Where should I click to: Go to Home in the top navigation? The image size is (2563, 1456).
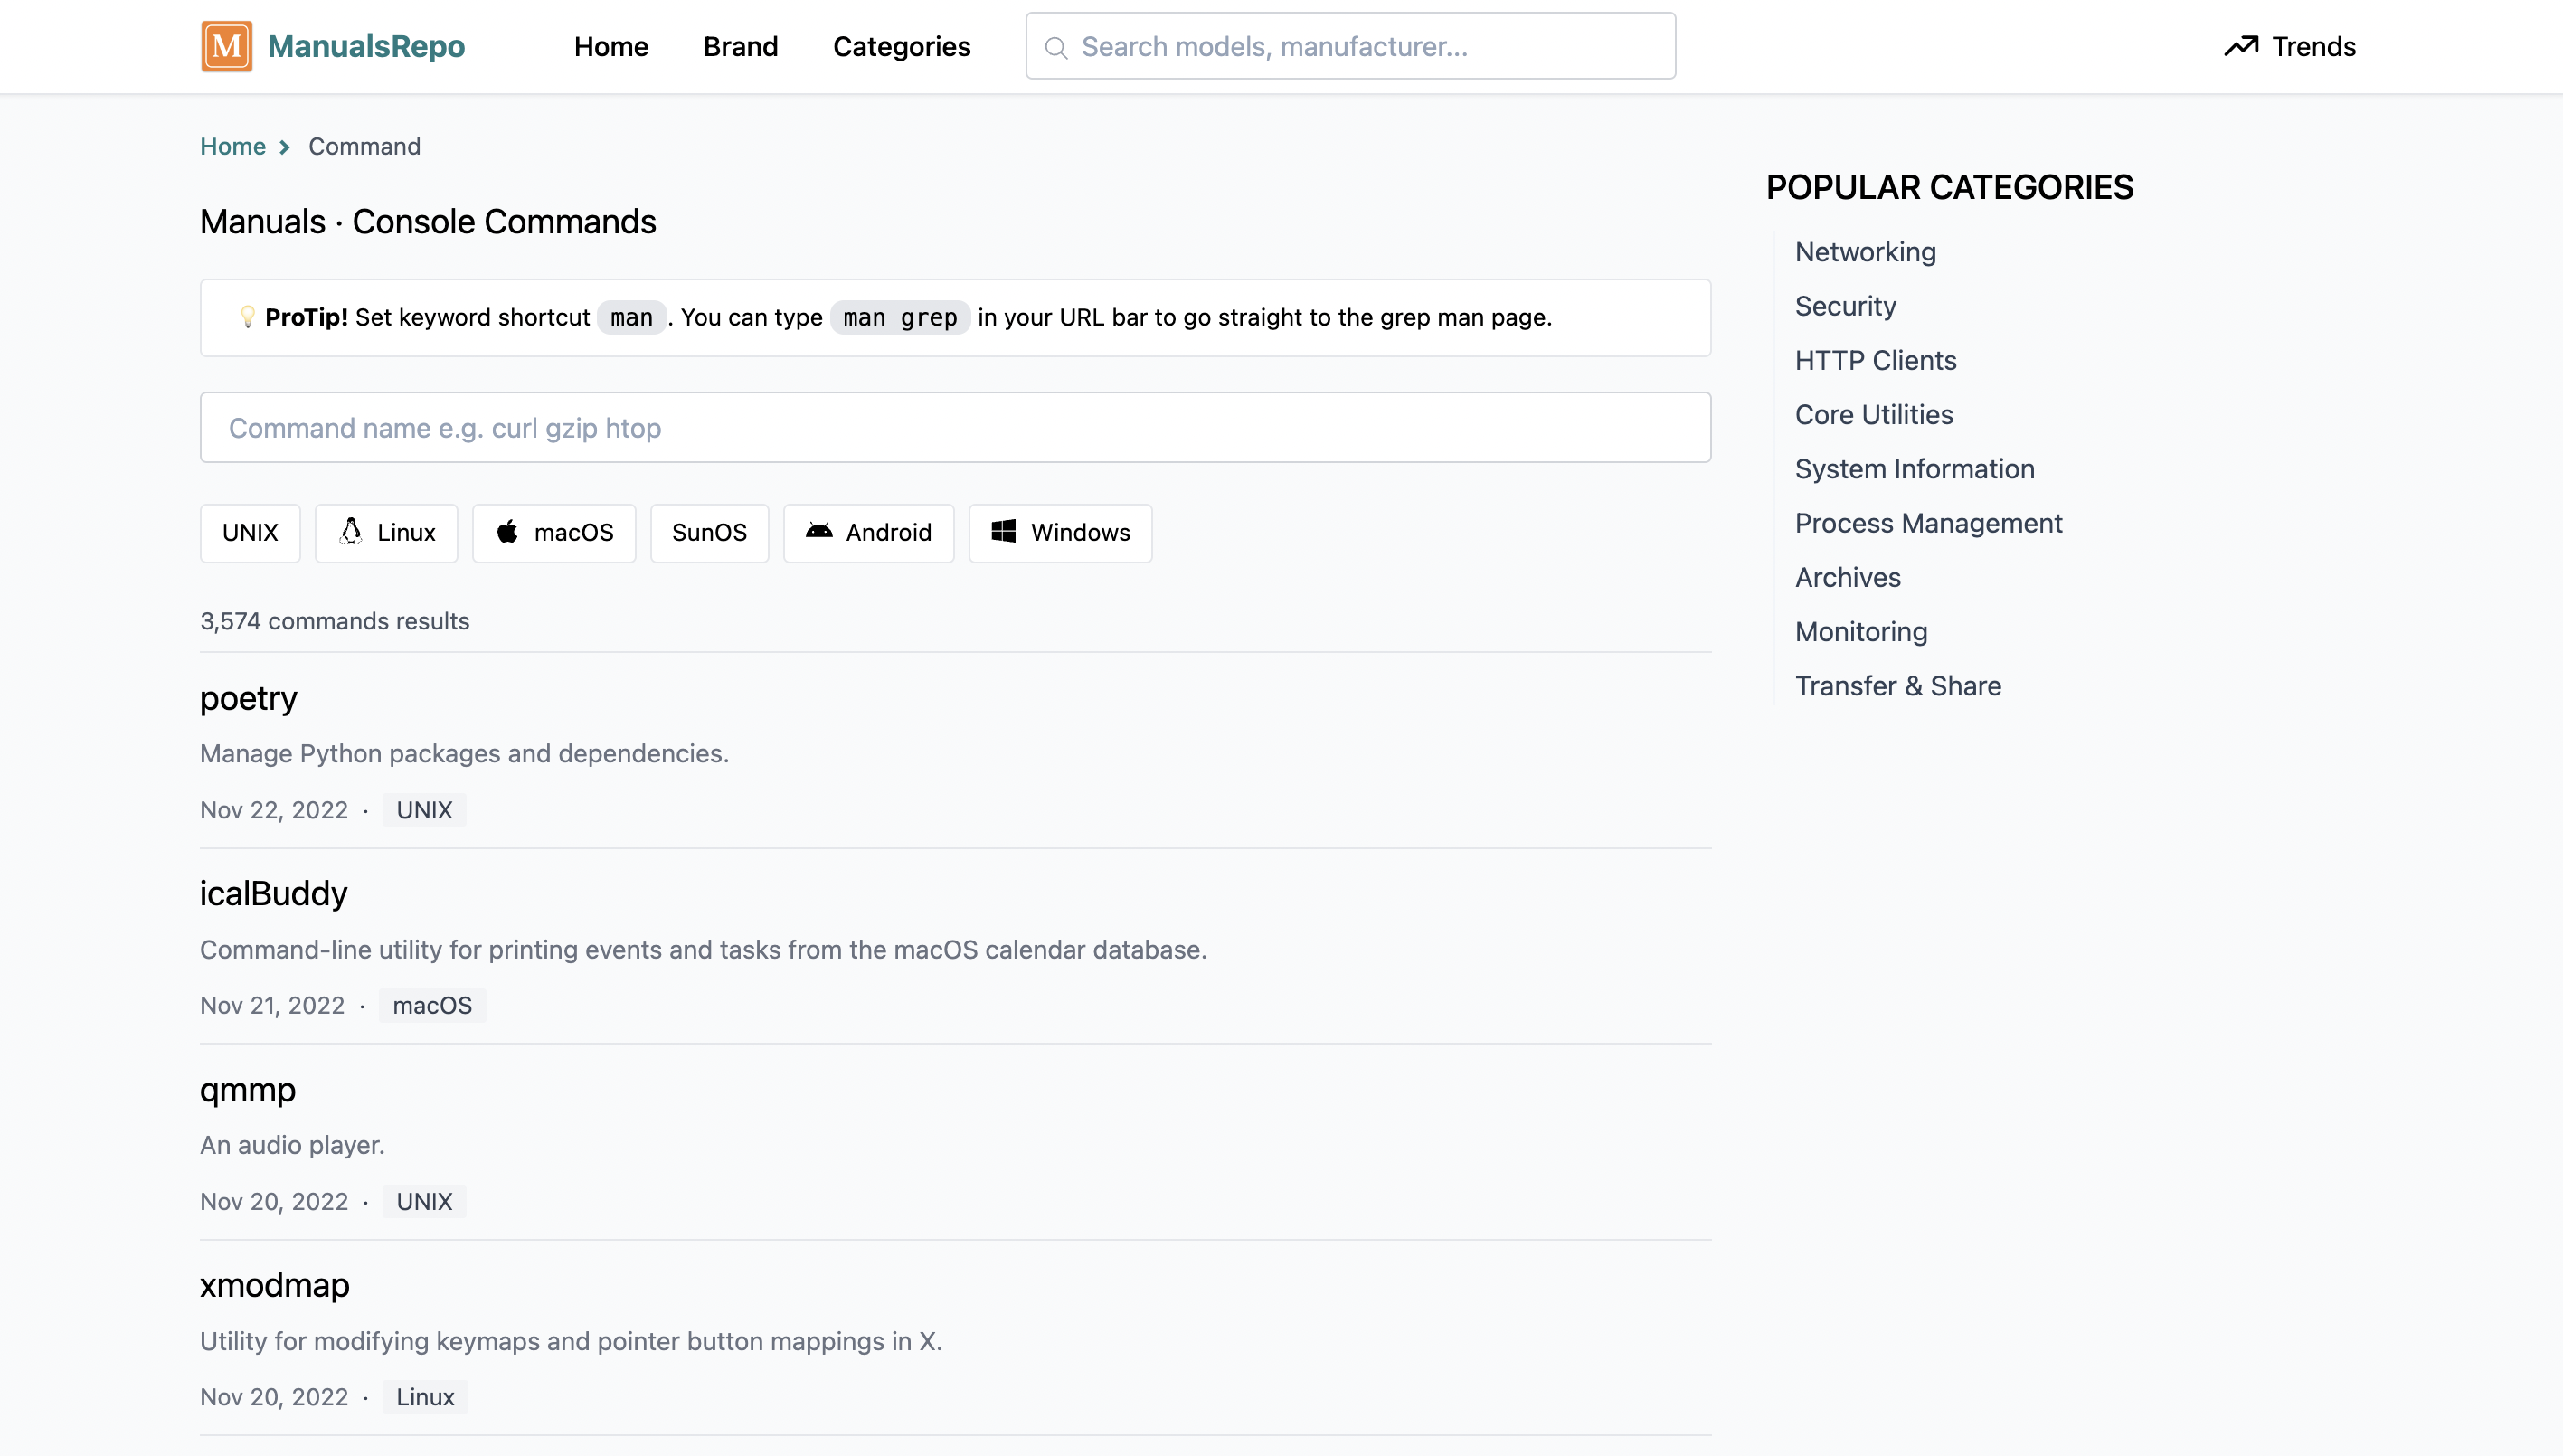[x=610, y=46]
